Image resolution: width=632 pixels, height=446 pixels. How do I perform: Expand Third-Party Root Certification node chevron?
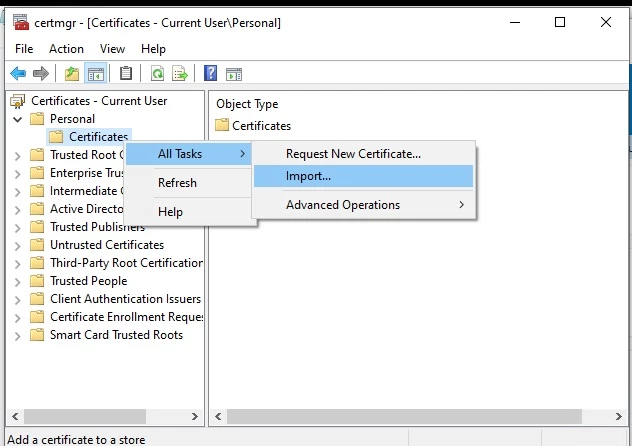pos(17,263)
